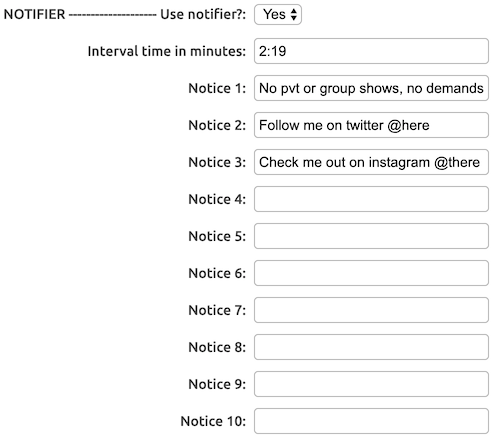
Task: Click the Notice 1 label
Action: coord(217,88)
